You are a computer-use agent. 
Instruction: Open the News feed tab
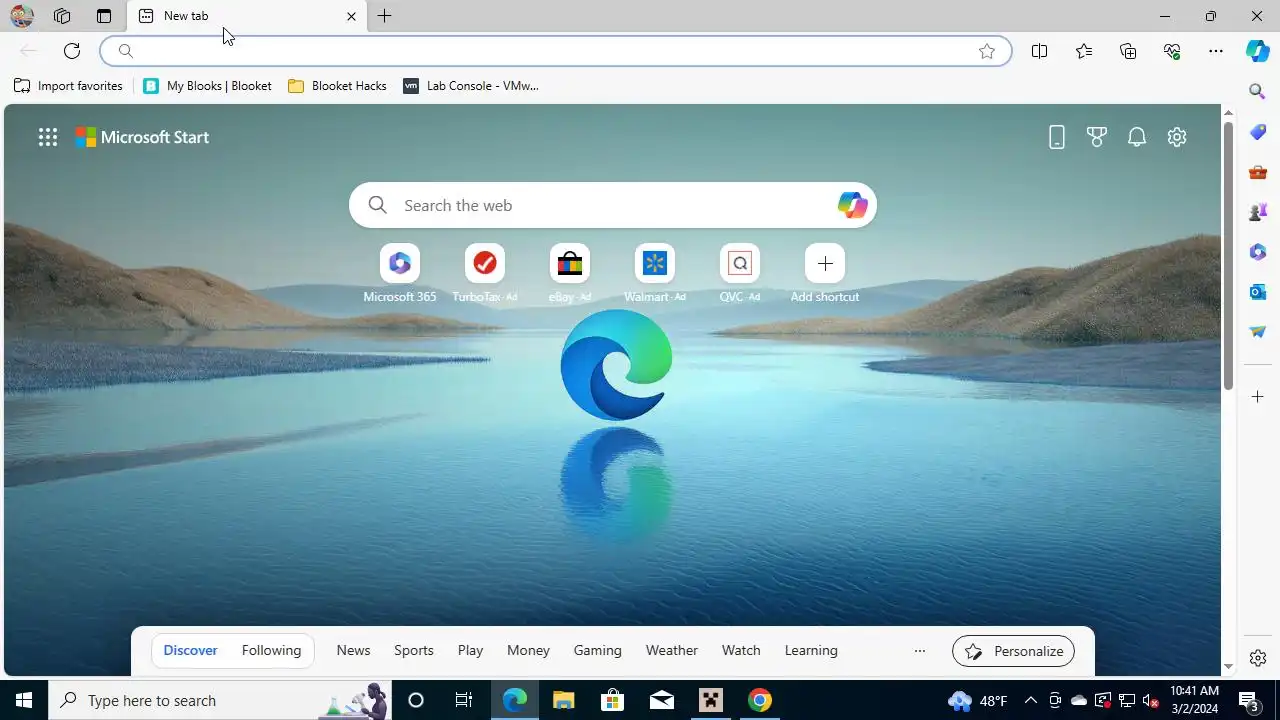point(353,650)
